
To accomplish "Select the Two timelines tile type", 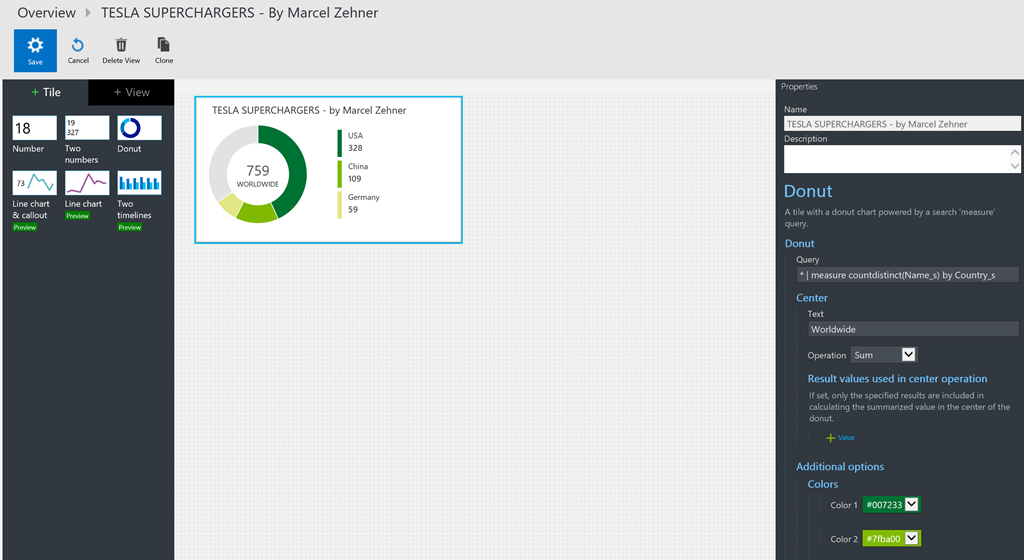I will coord(139,183).
